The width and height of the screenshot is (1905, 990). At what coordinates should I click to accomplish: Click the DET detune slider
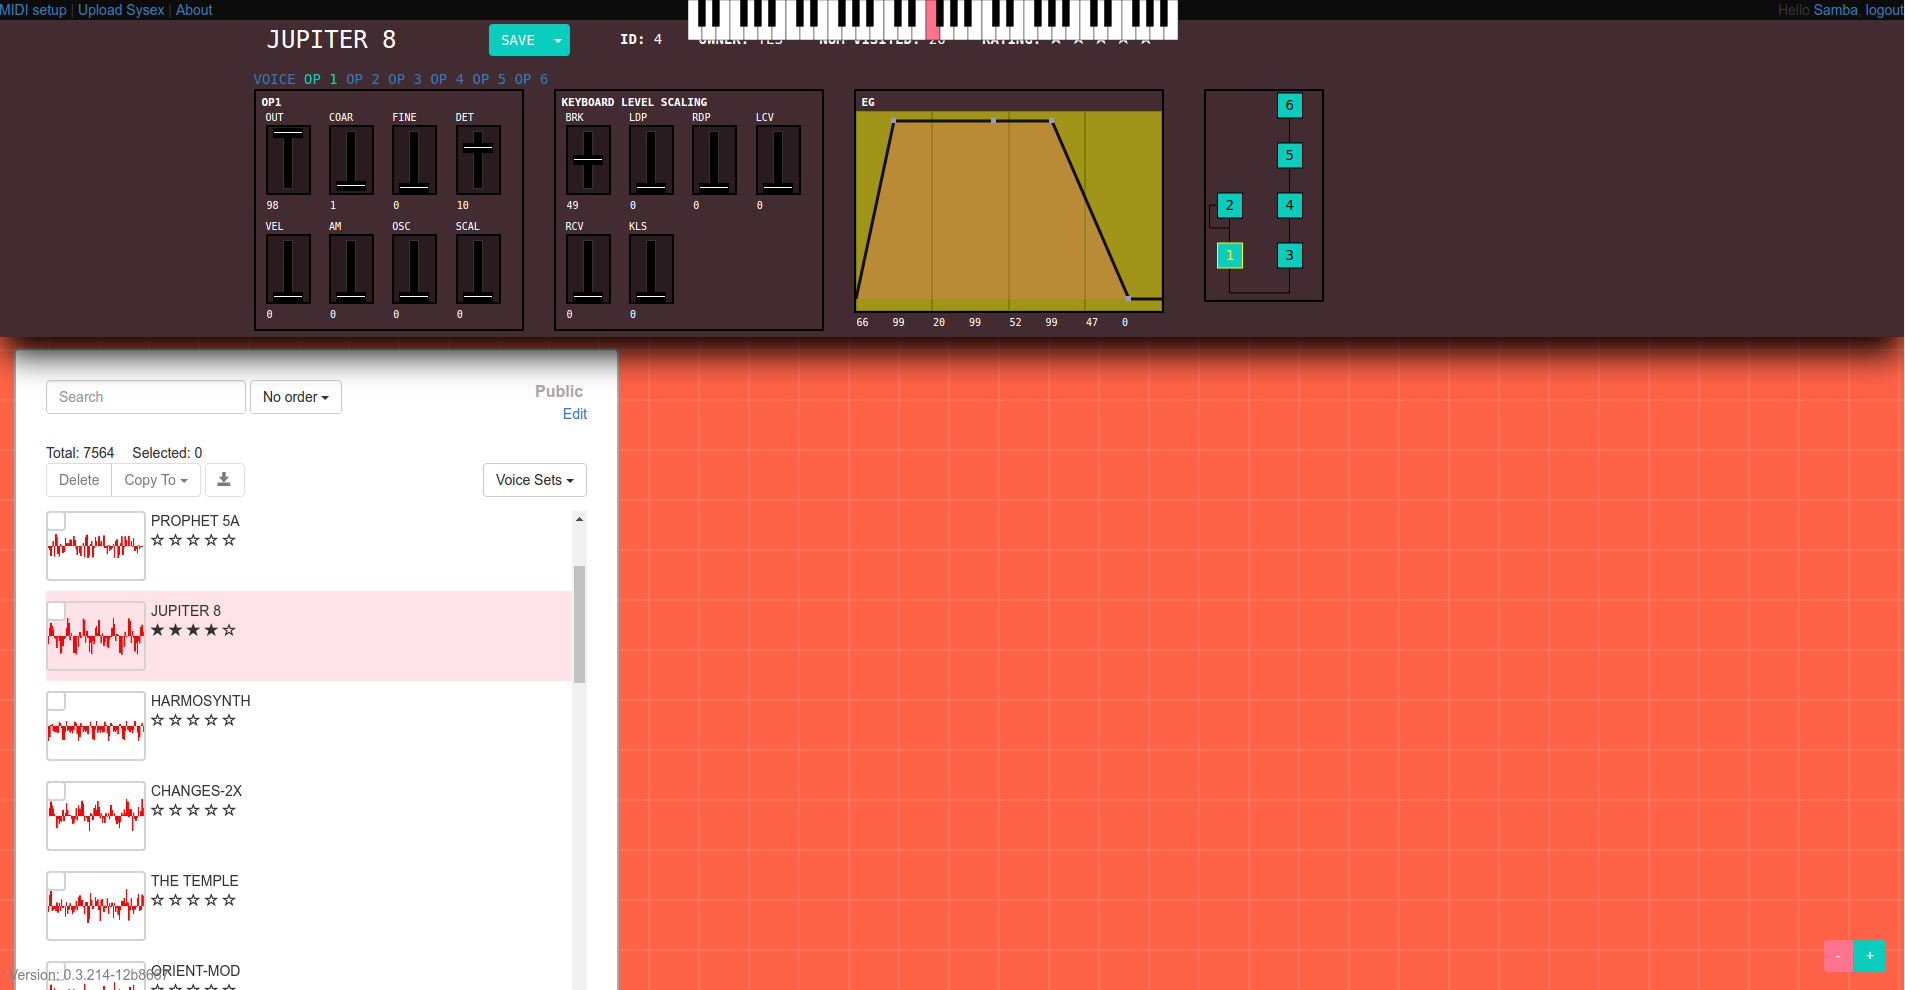(x=478, y=160)
